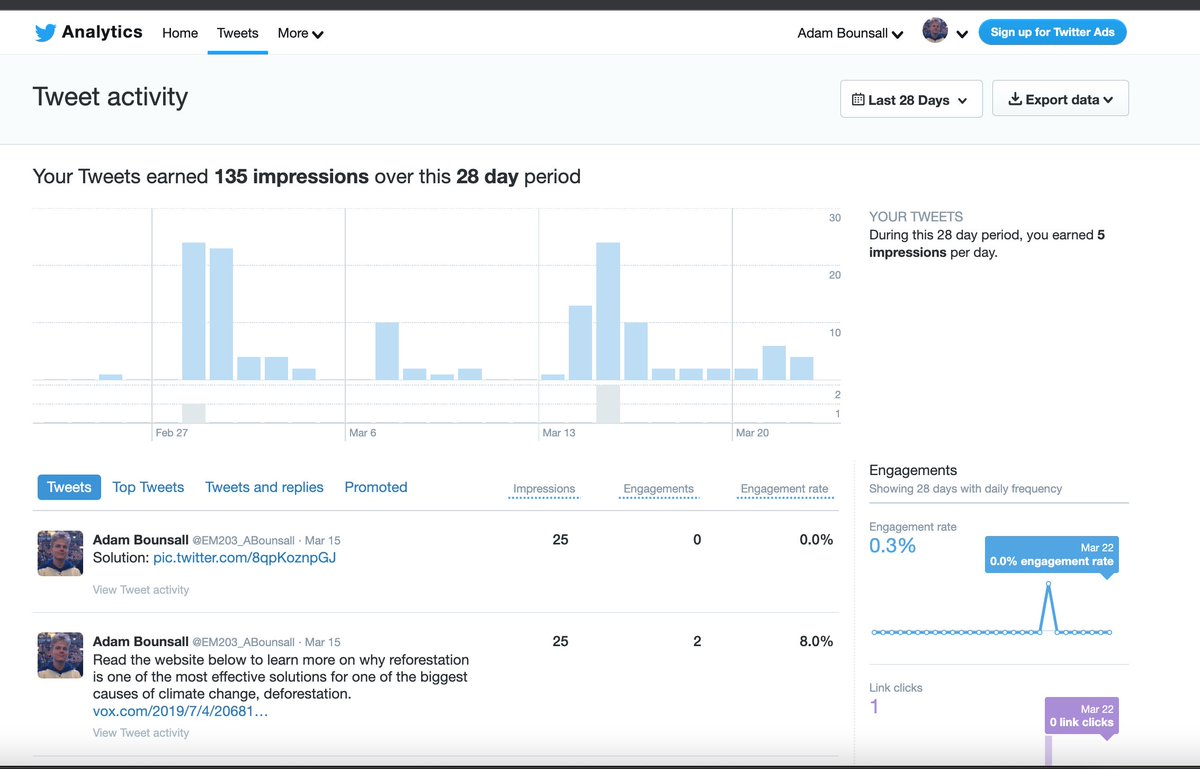Click Sign up for Twitter Ads

1052,32
